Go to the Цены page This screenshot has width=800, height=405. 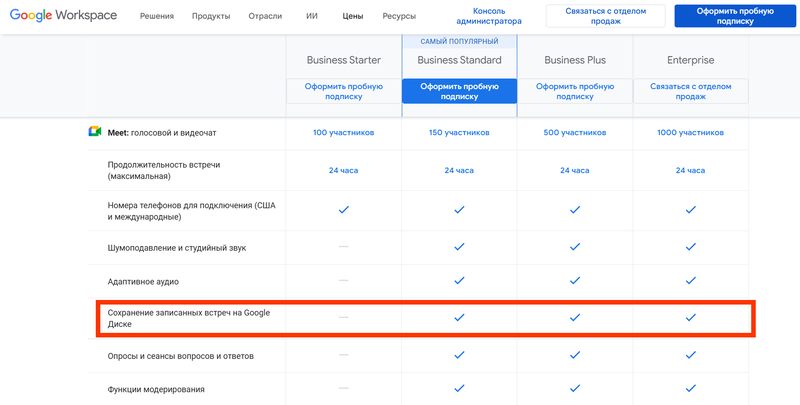click(x=353, y=16)
